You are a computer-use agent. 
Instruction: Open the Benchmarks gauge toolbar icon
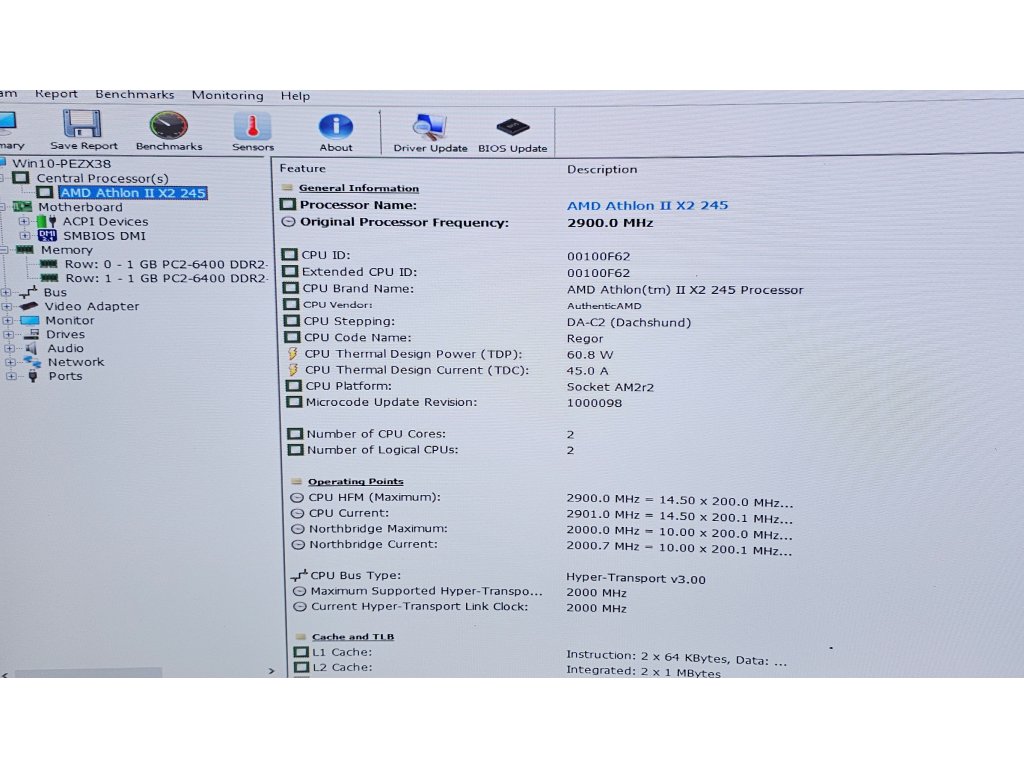(x=168, y=125)
